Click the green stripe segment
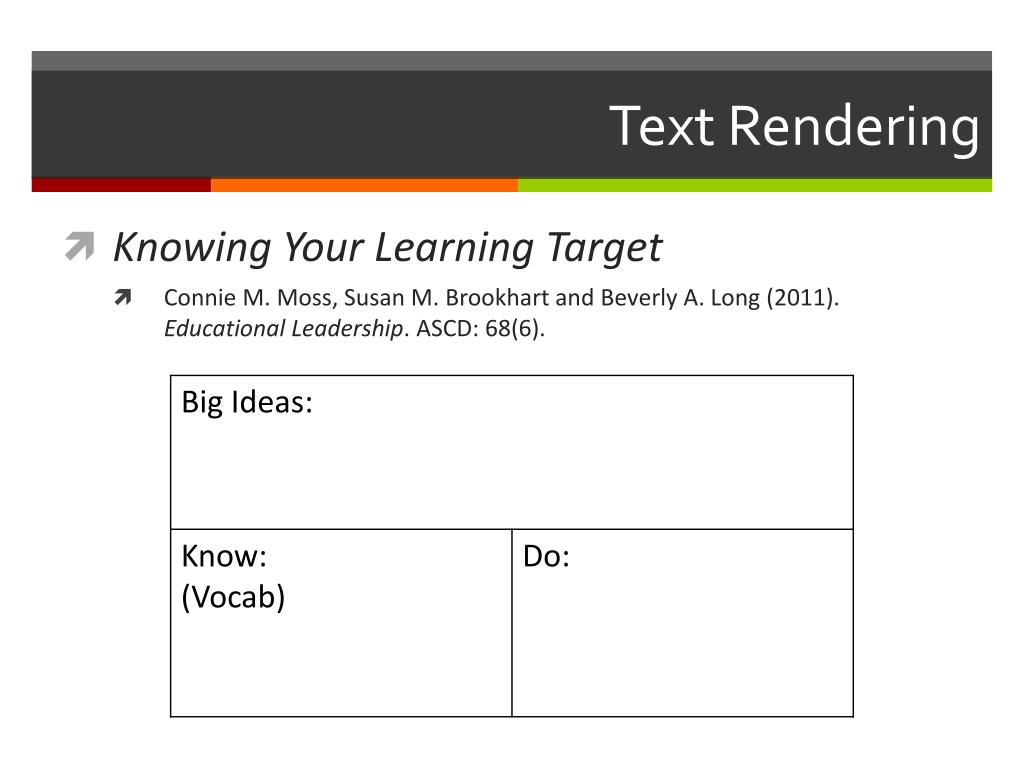 755,185
